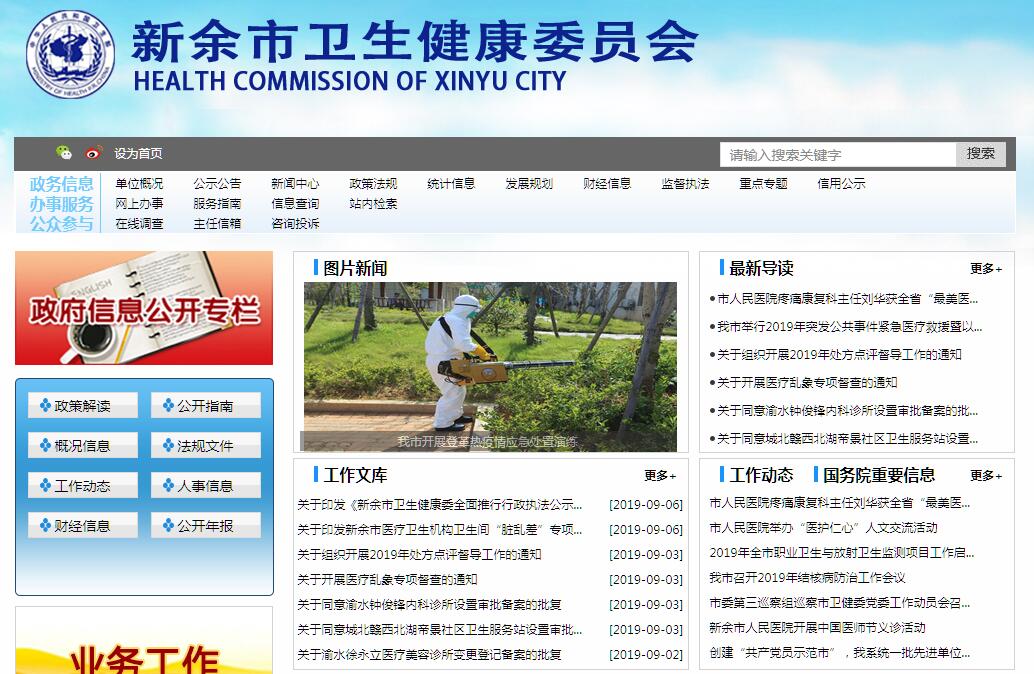Viewport: 1034px width, 674px height.
Task: Open 关于印发《新余市卫生健康委全面推行 document
Action: (440, 505)
